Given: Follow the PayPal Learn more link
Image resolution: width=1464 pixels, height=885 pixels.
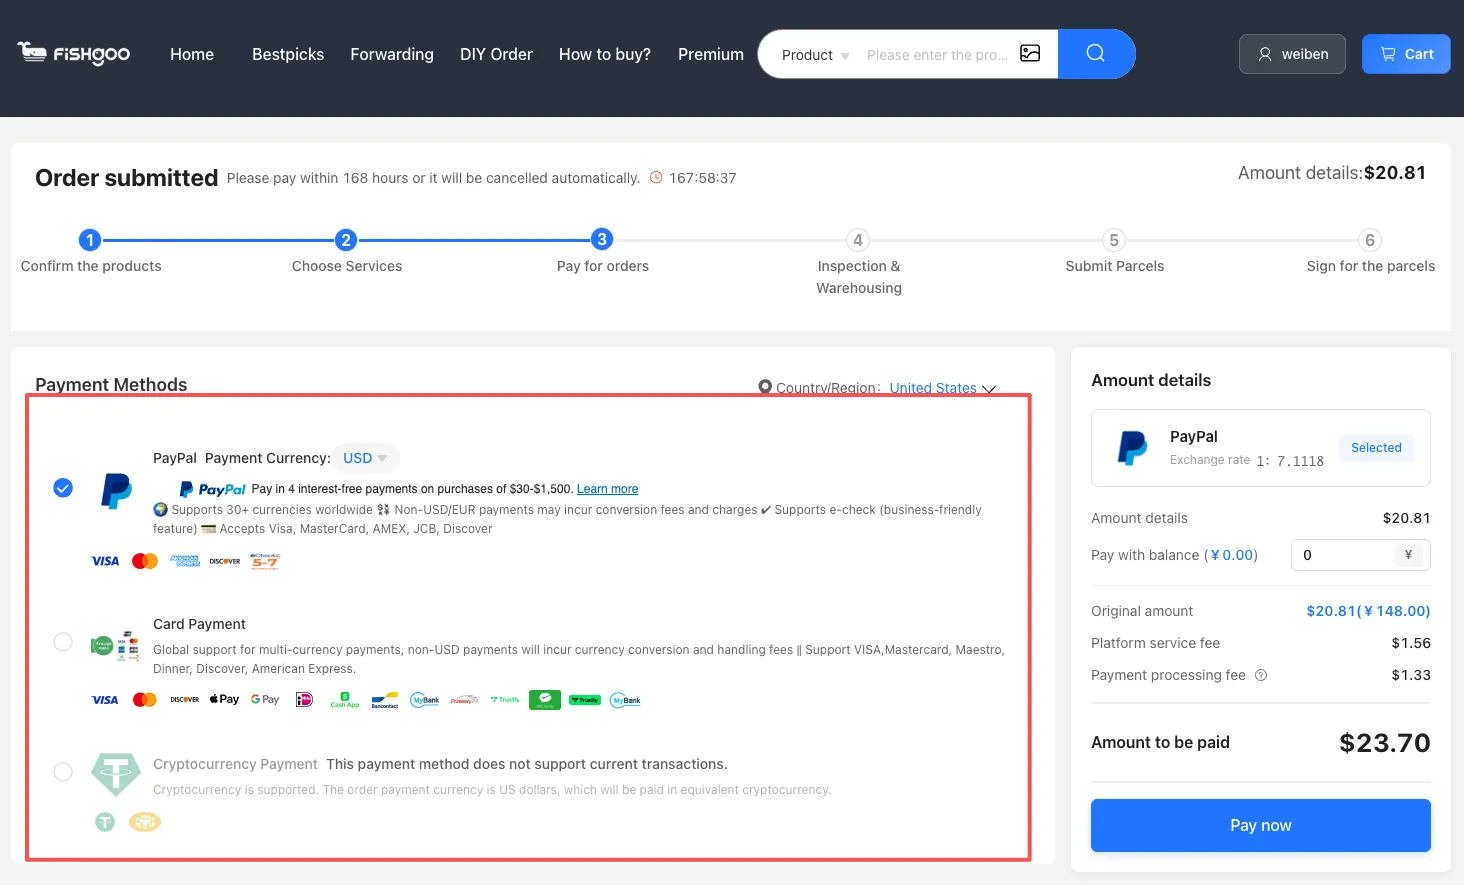Looking at the screenshot, I should (x=607, y=489).
